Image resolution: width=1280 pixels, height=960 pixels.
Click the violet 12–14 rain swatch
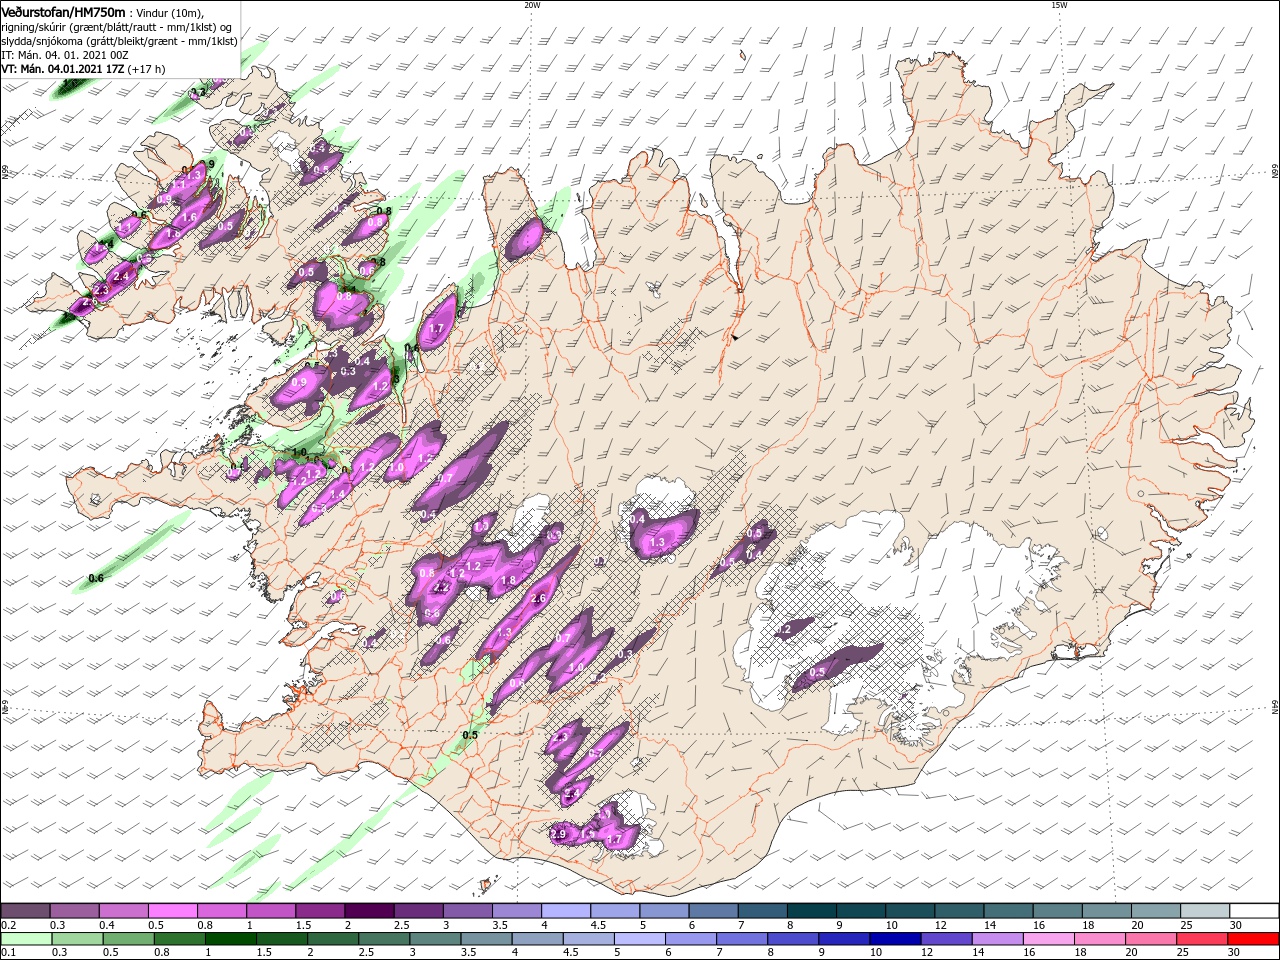(x=946, y=939)
